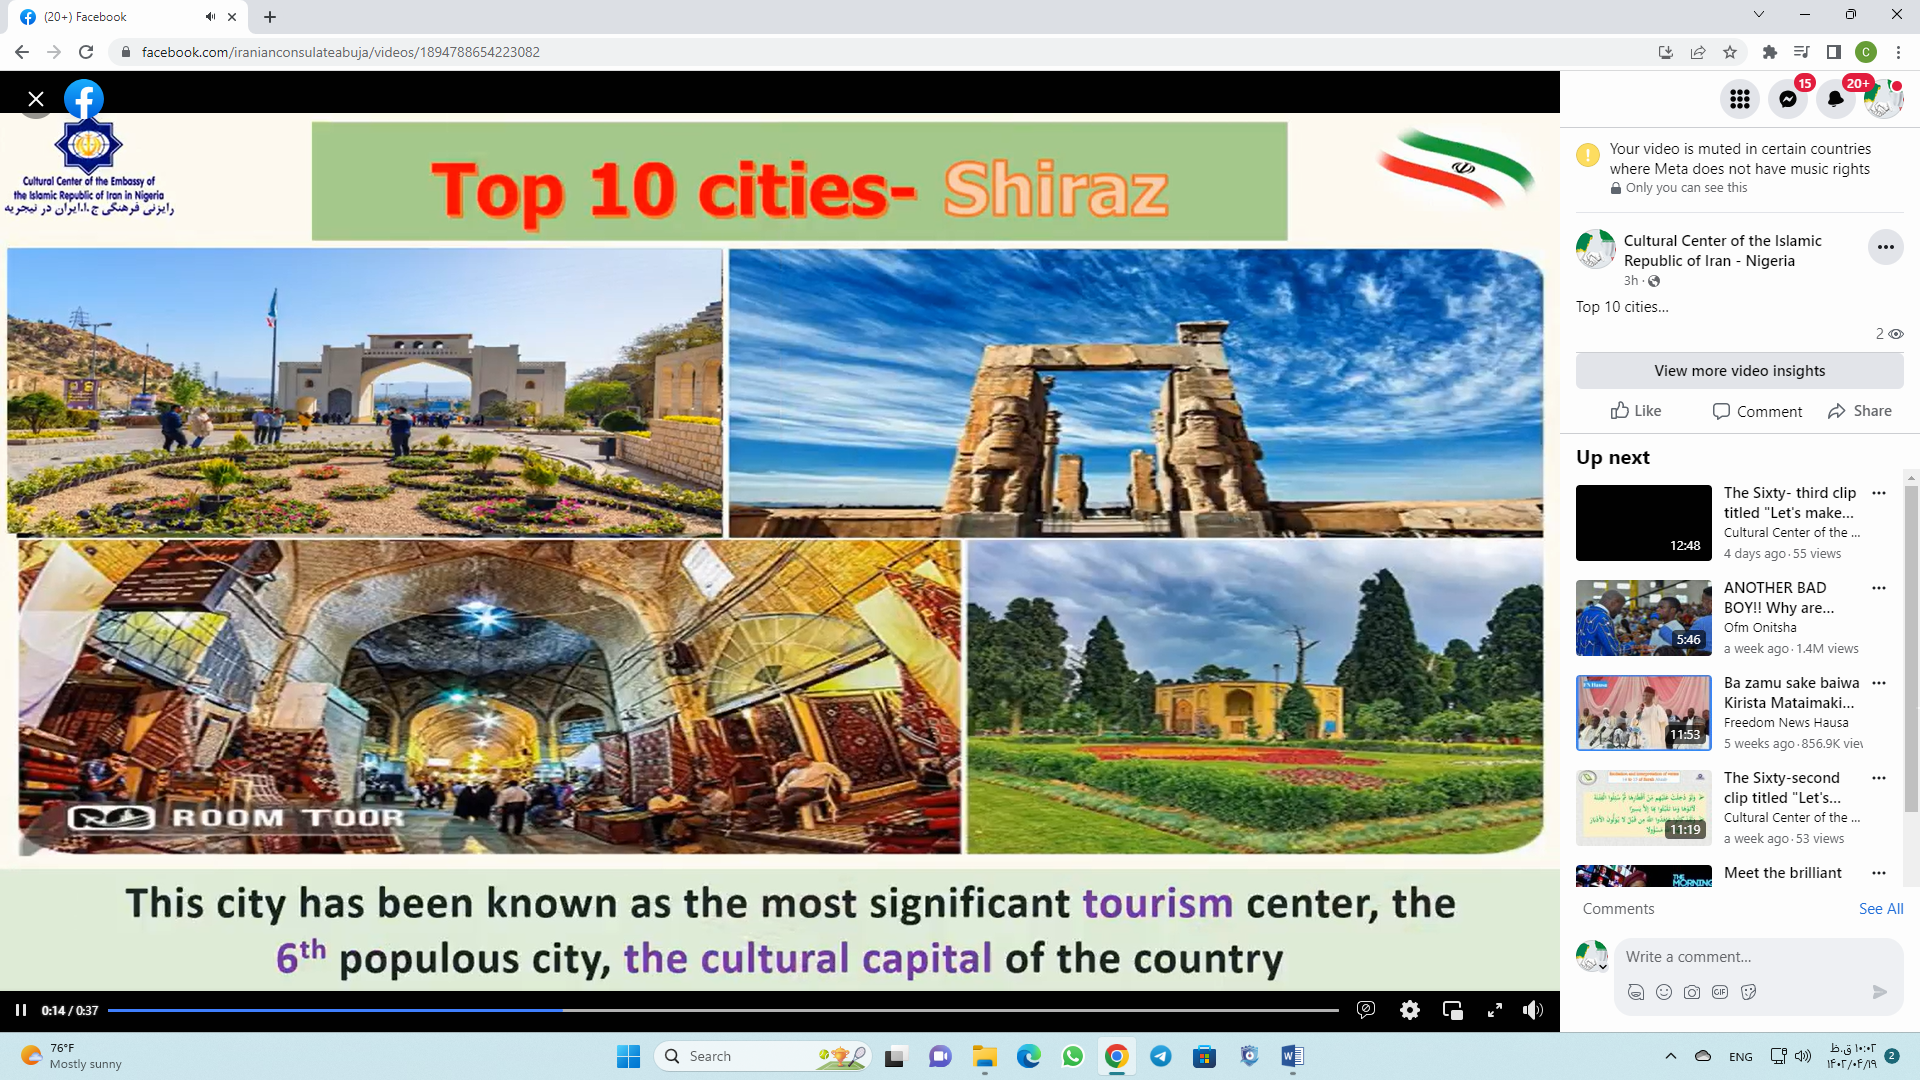Pause the playing video

click(21, 1010)
